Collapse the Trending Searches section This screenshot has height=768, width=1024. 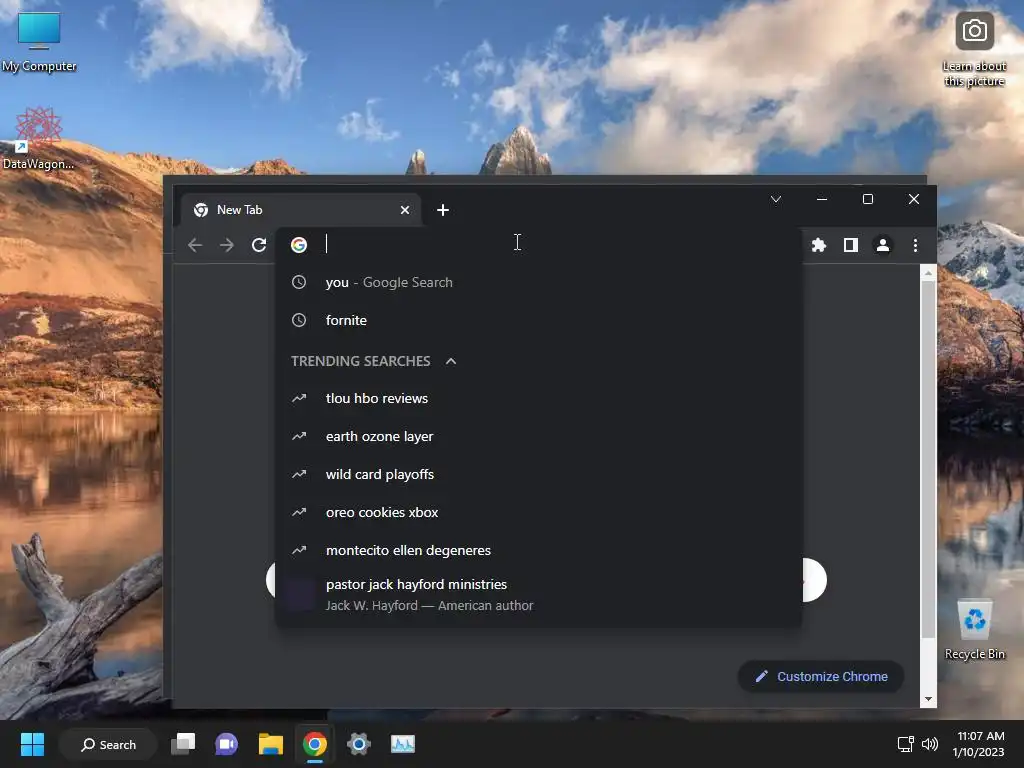point(451,361)
